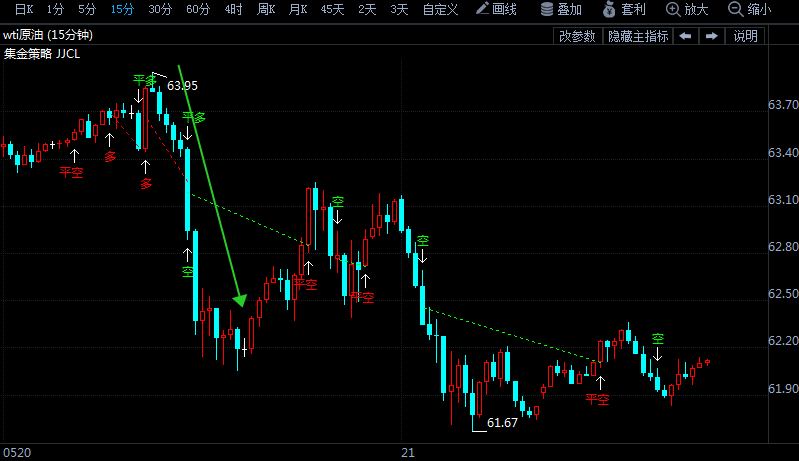Select the 4时 timeframe
This screenshot has width=799, height=461.
tap(233, 9)
